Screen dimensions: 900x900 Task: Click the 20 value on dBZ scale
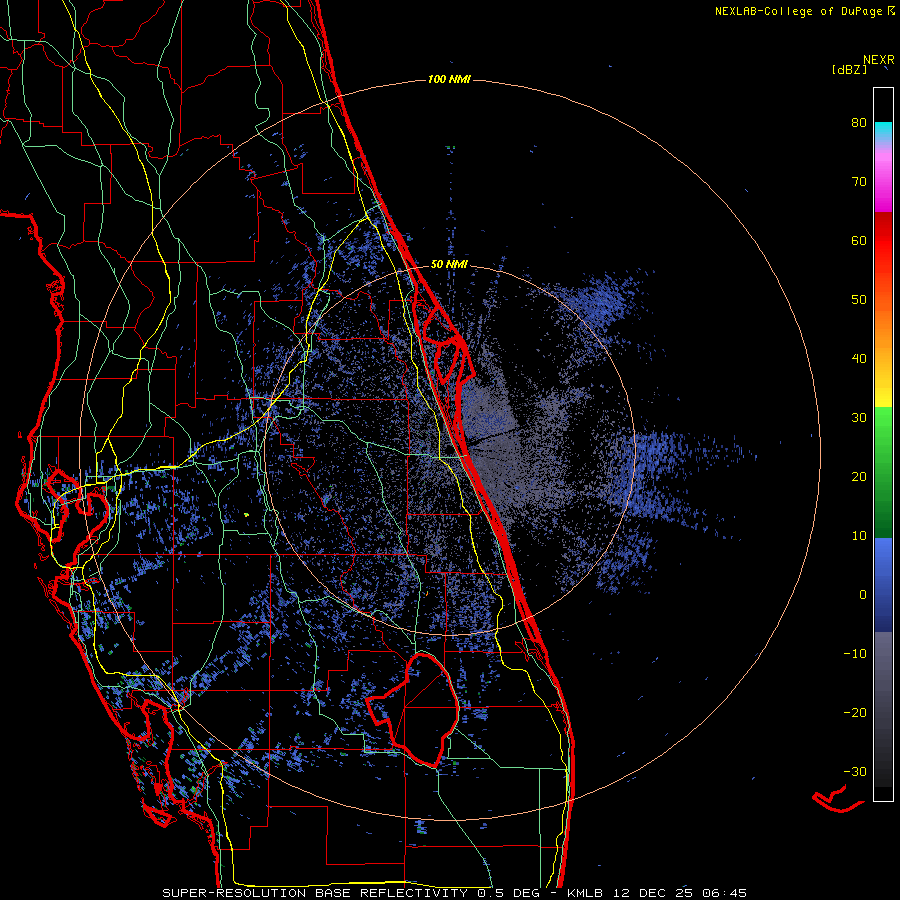[x=859, y=476]
